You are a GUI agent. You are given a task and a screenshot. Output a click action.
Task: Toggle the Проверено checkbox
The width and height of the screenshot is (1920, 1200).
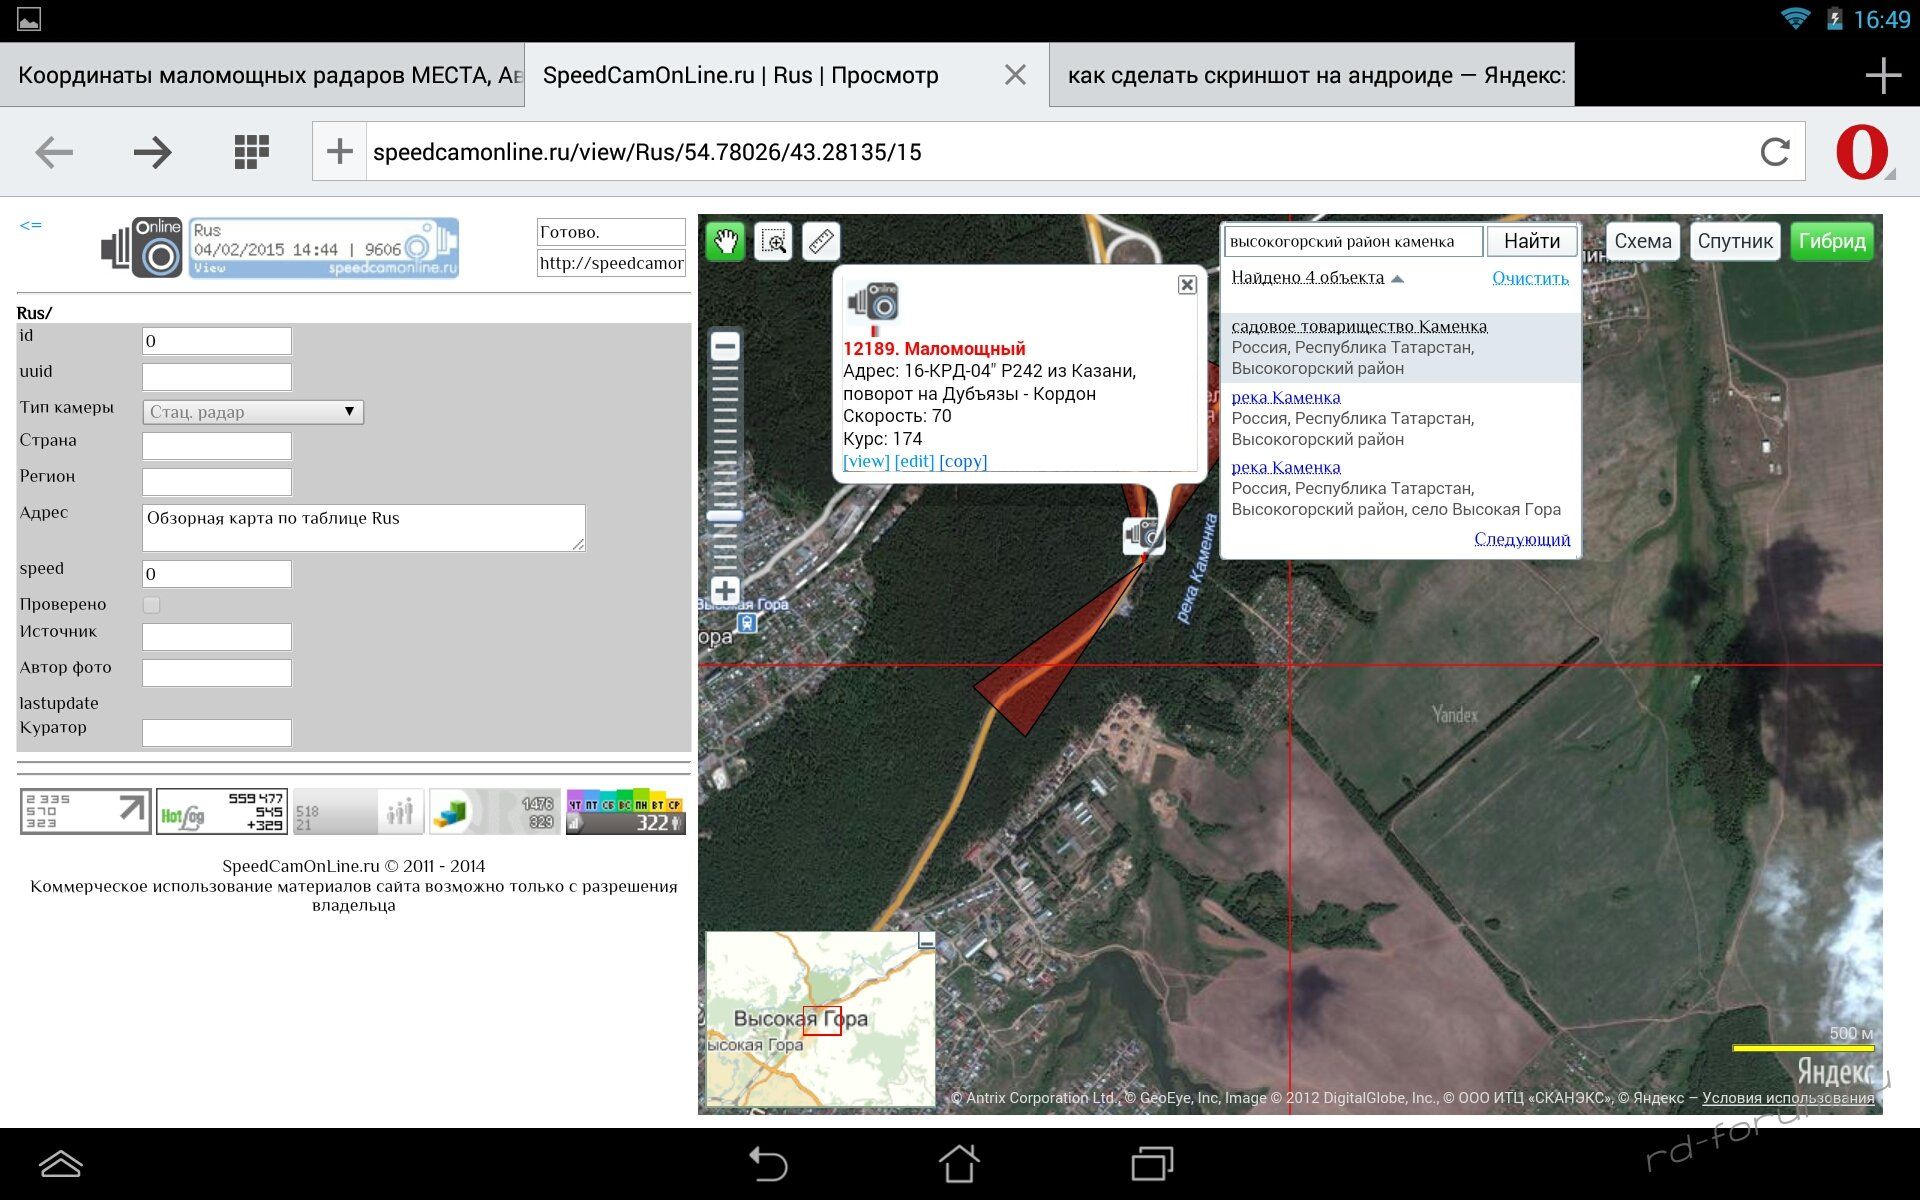pos(152,605)
